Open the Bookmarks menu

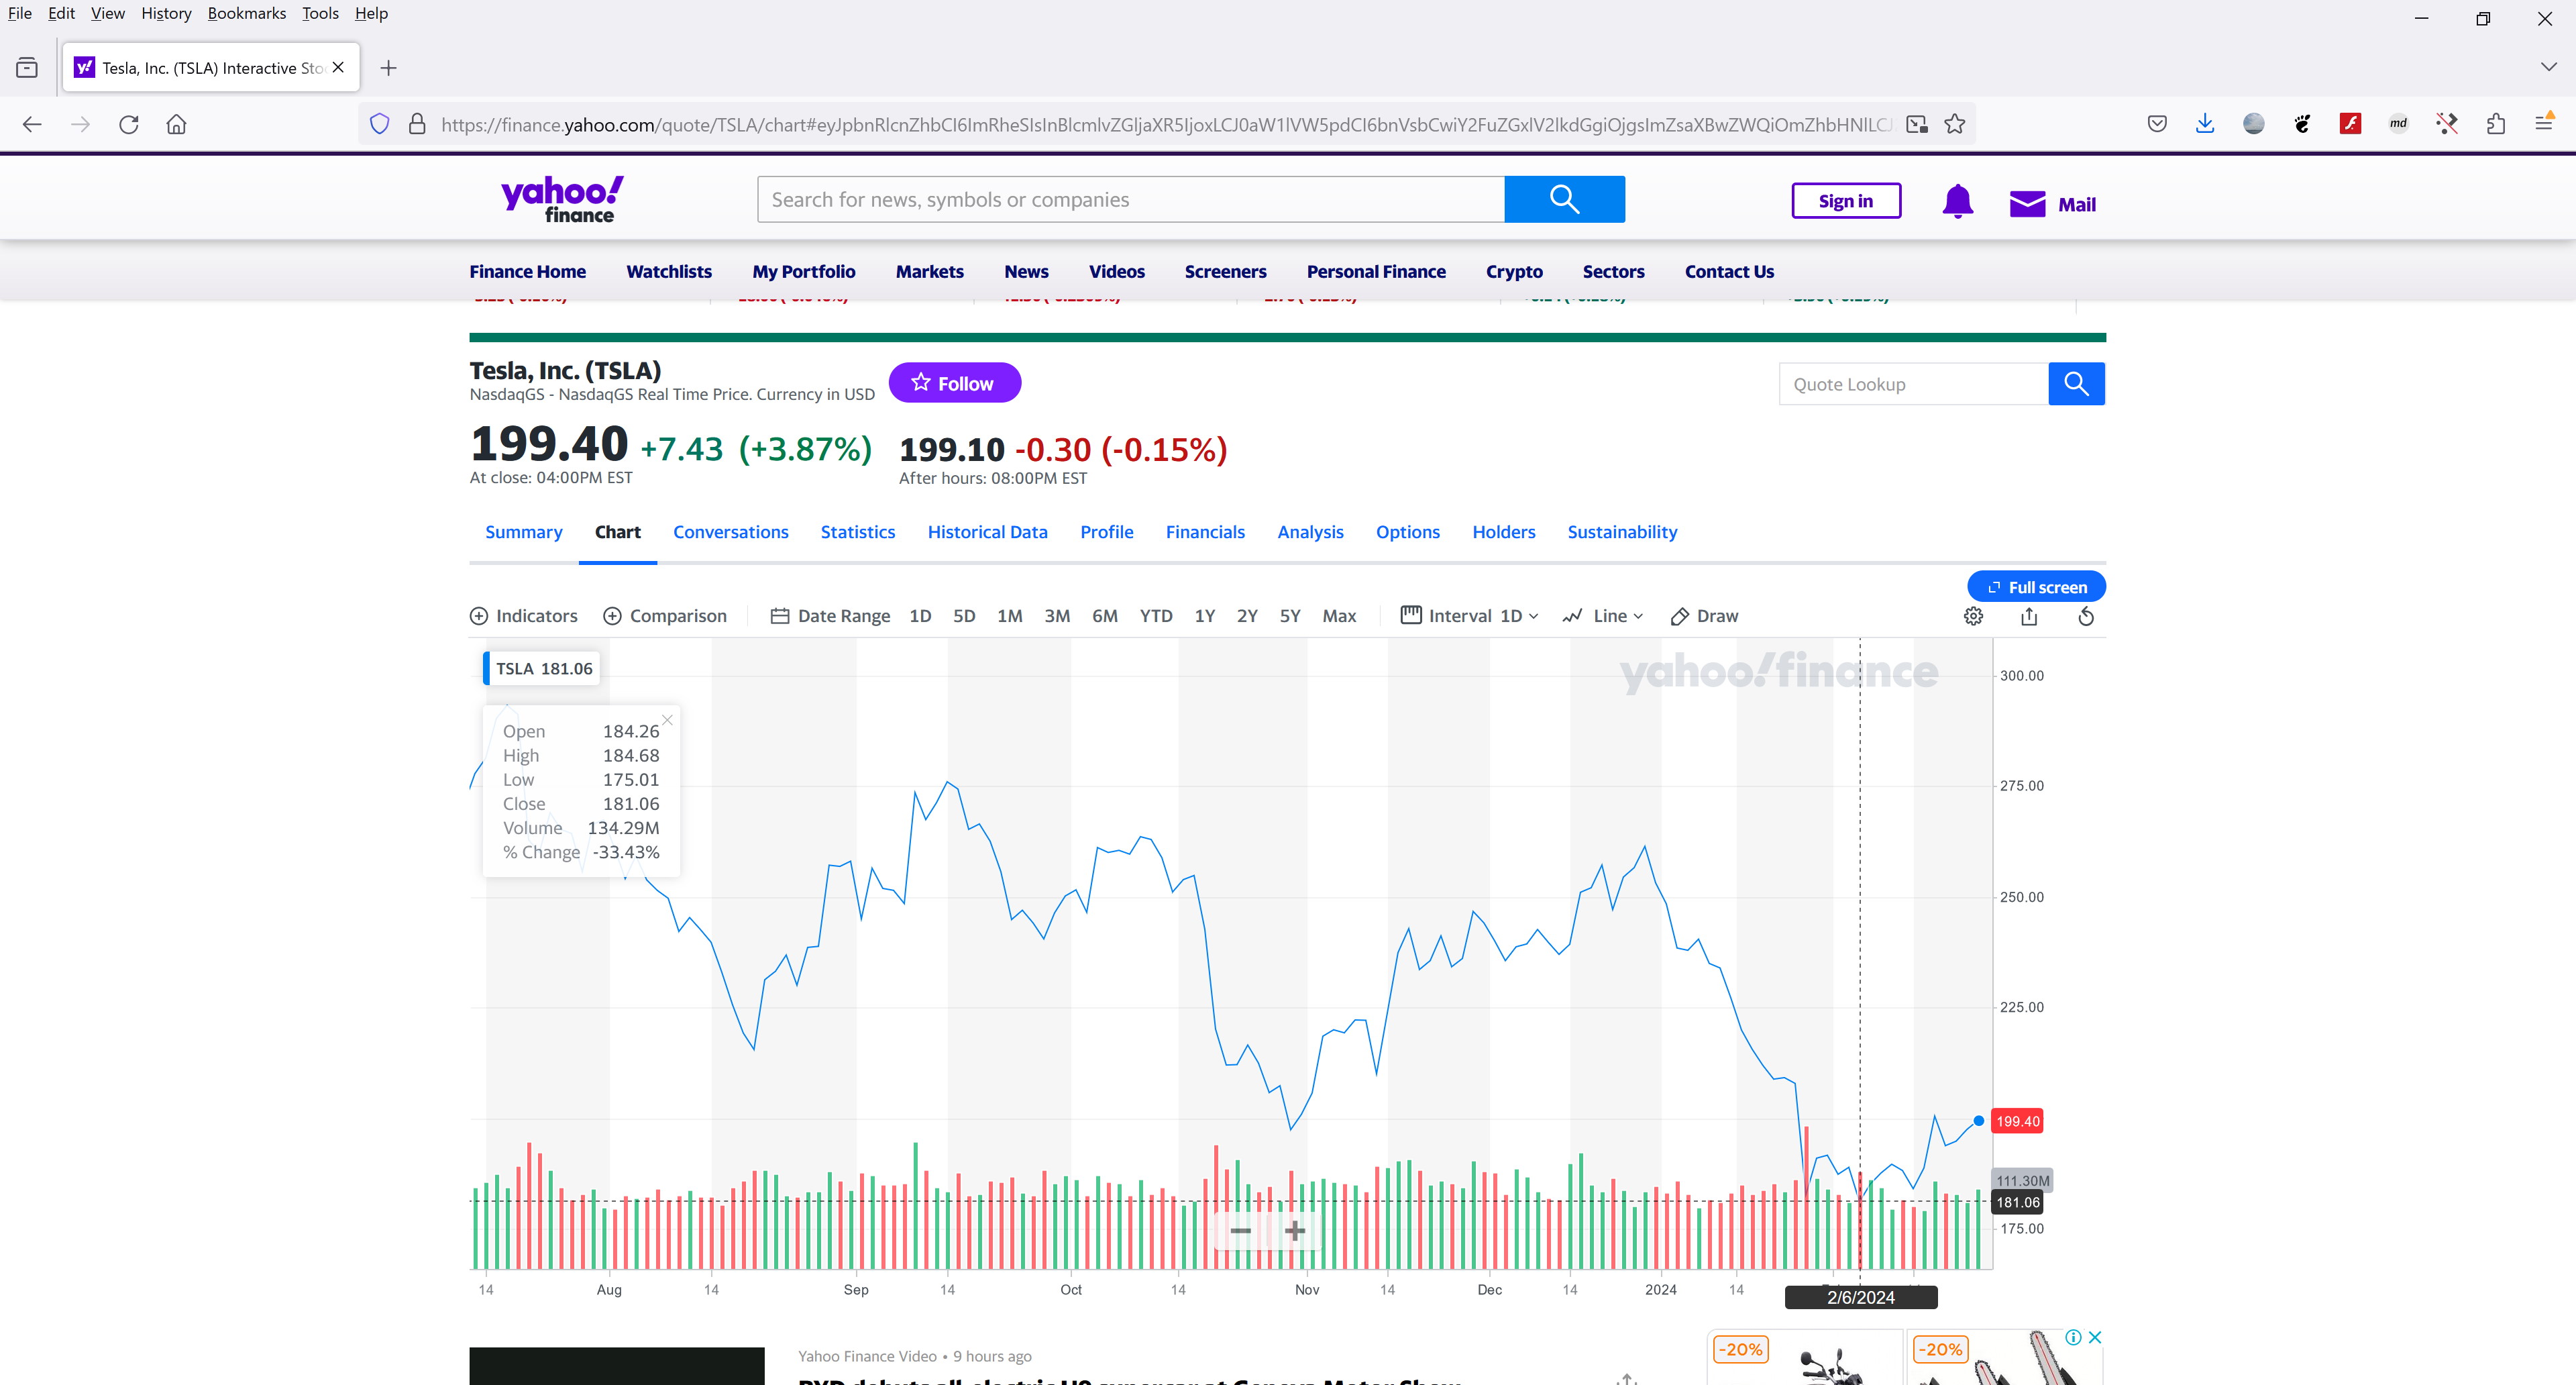247,13
